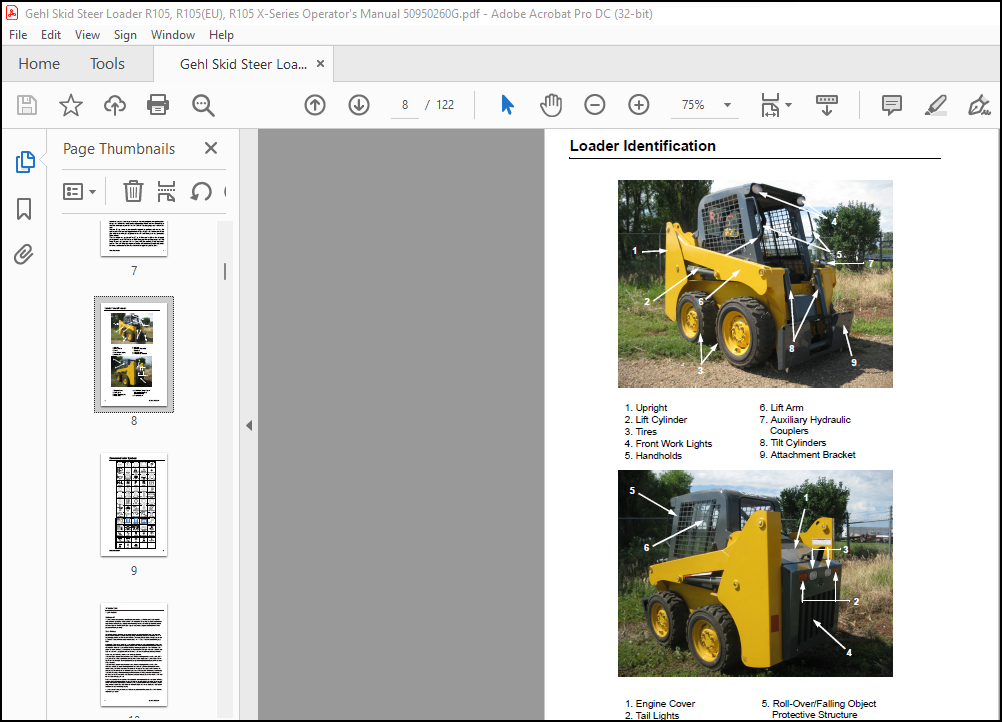
Task: Add document to starred favorites
Action: point(71,105)
